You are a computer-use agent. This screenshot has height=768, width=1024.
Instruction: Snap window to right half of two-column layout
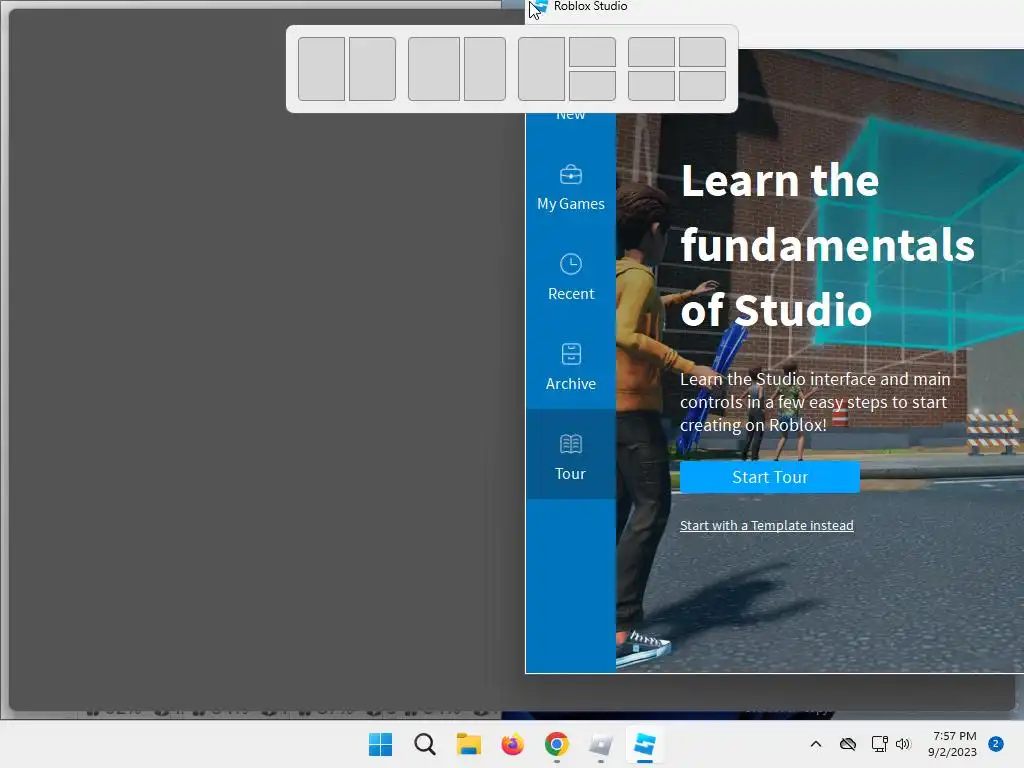372,69
